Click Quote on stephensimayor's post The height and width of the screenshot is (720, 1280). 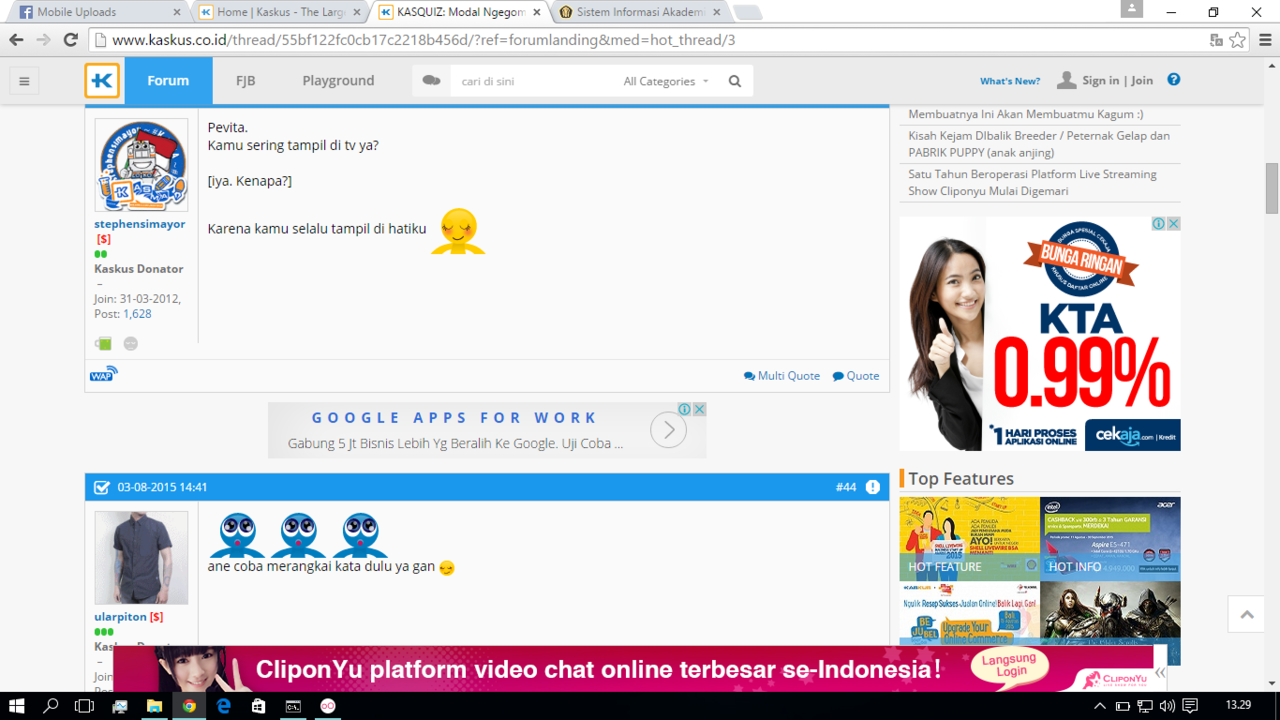click(x=856, y=376)
